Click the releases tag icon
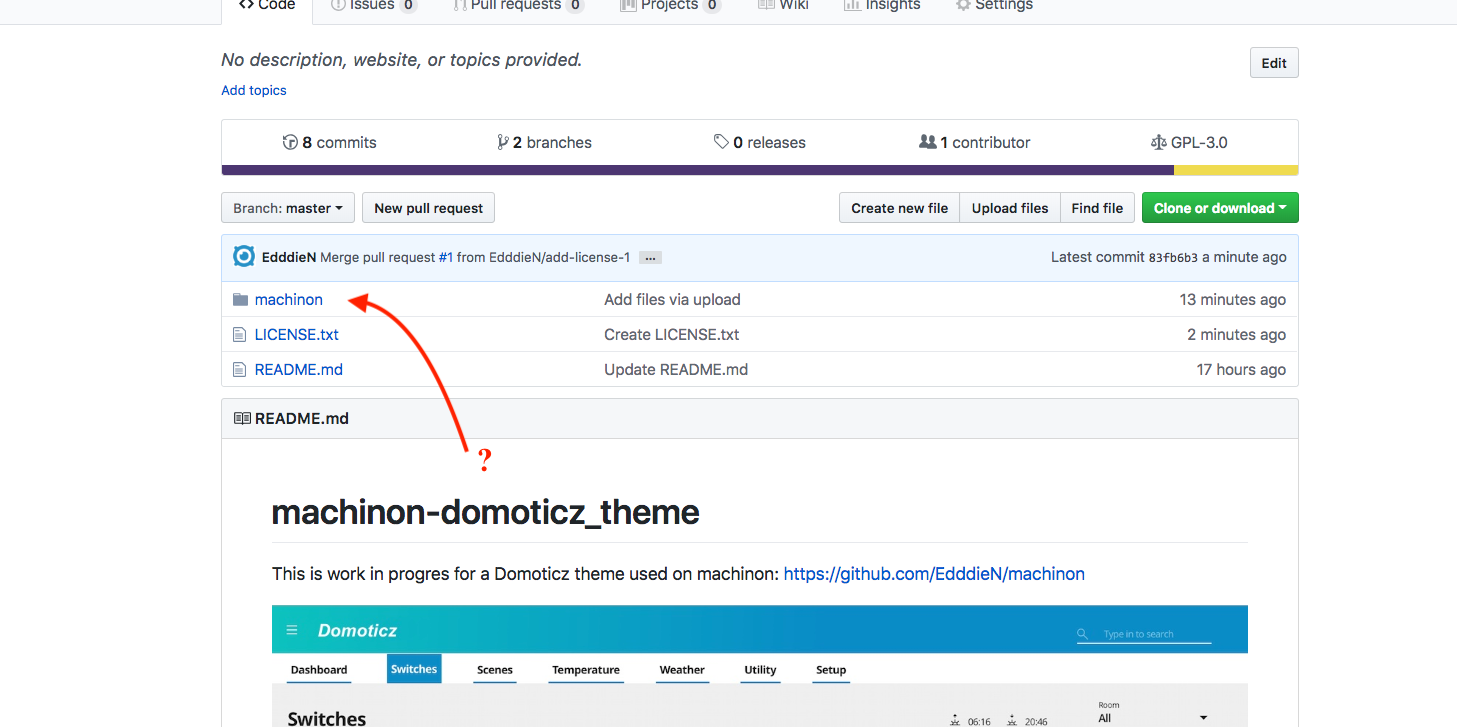Viewport: 1457px width, 727px height. pyautogui.click(x=721, y=142)
